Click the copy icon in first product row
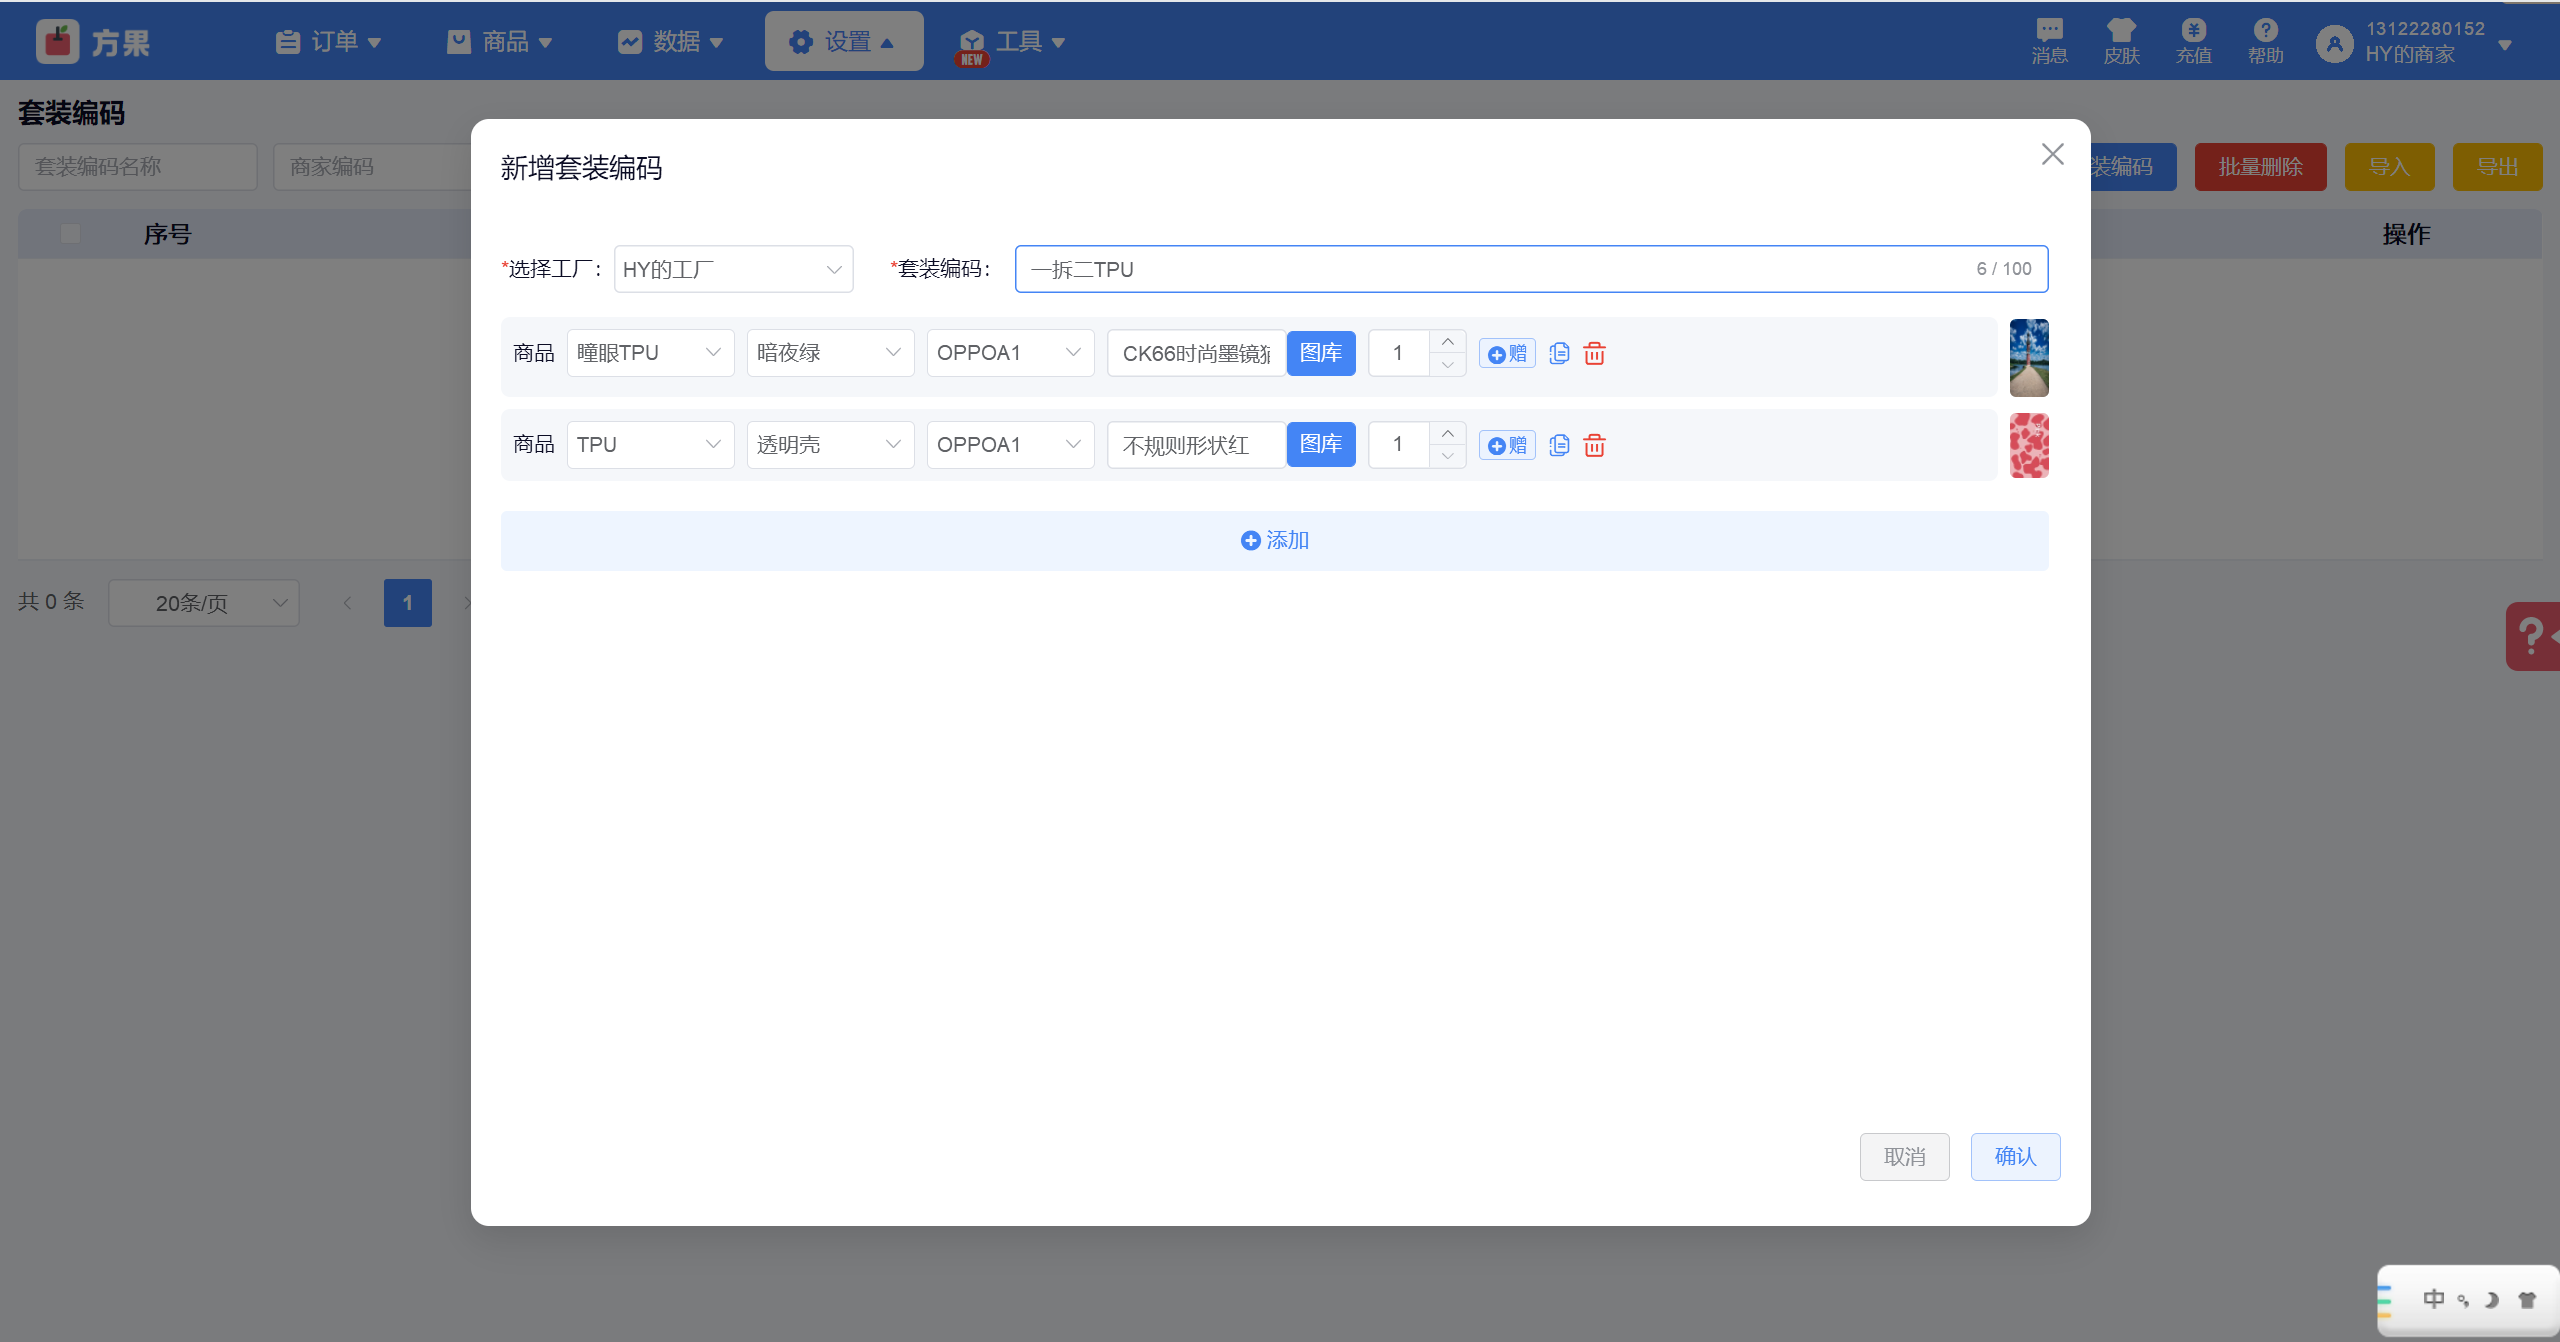 tap(1559, 353)
